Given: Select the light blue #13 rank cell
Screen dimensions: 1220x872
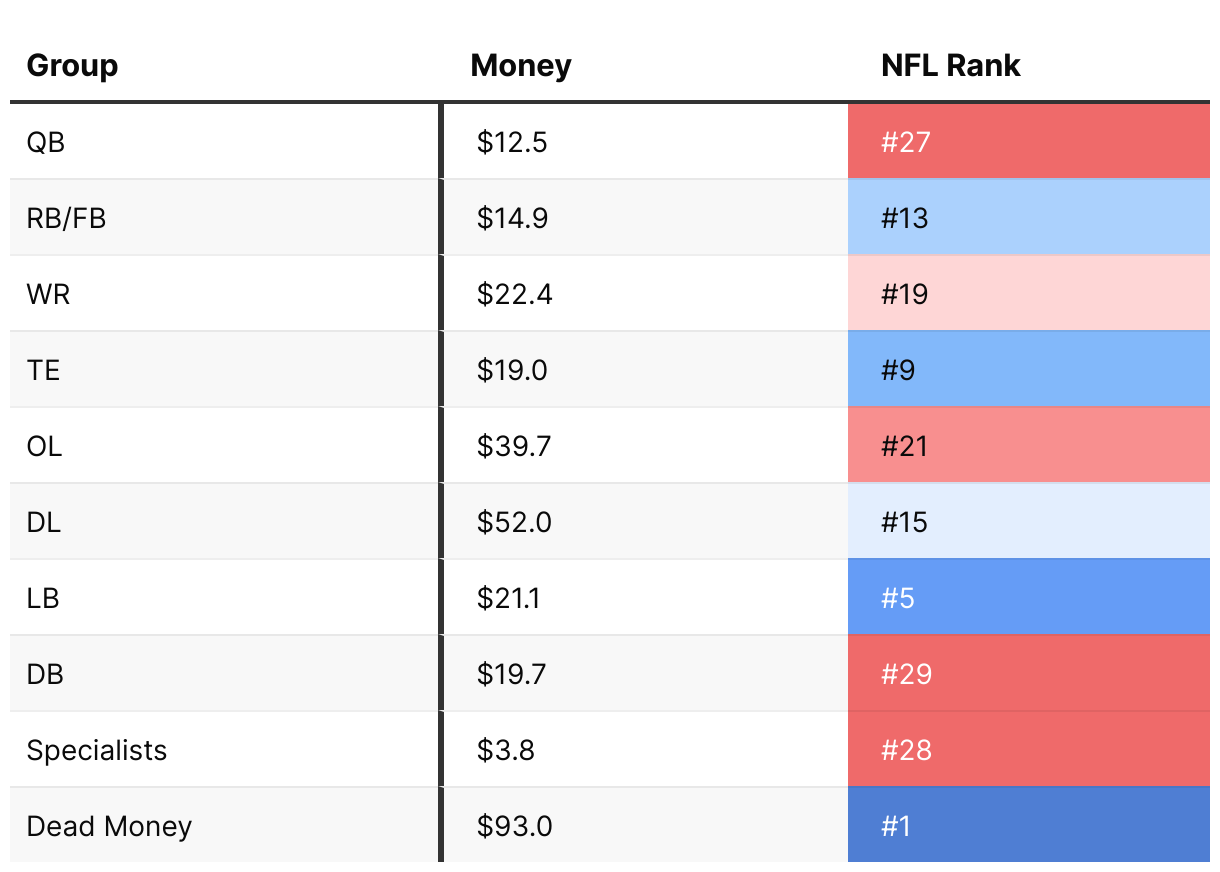Looking at the screenshot, I should point(1028,218).
